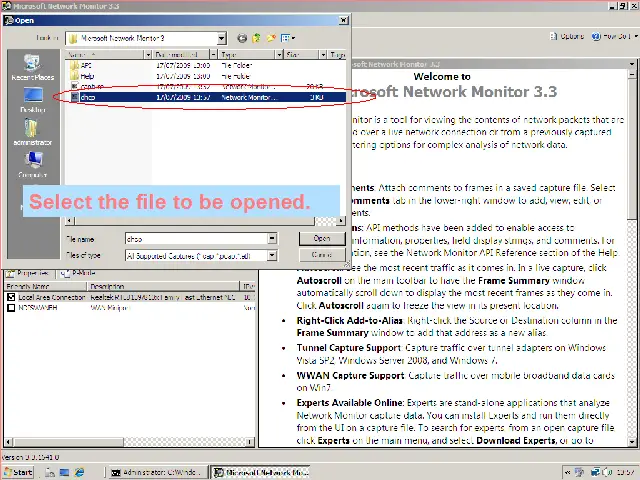Go up one folder level icon

point(256,38)
